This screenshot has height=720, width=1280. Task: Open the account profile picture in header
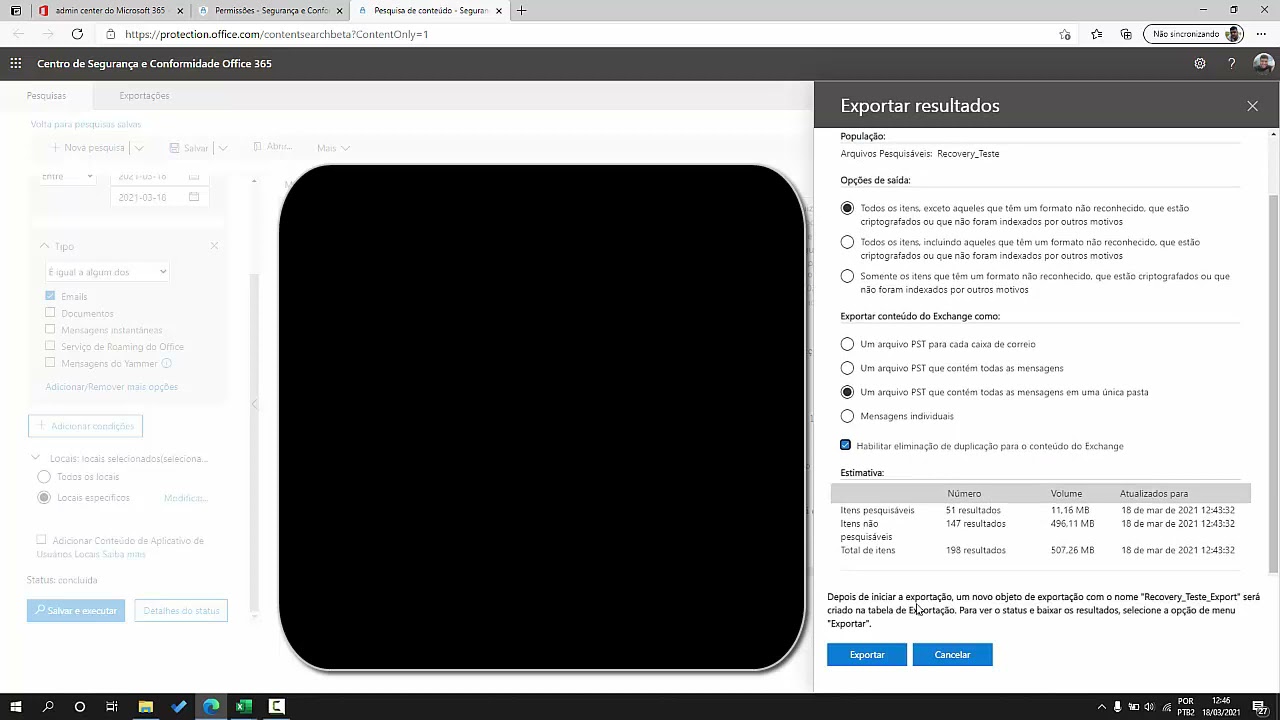pos(1263,63)
